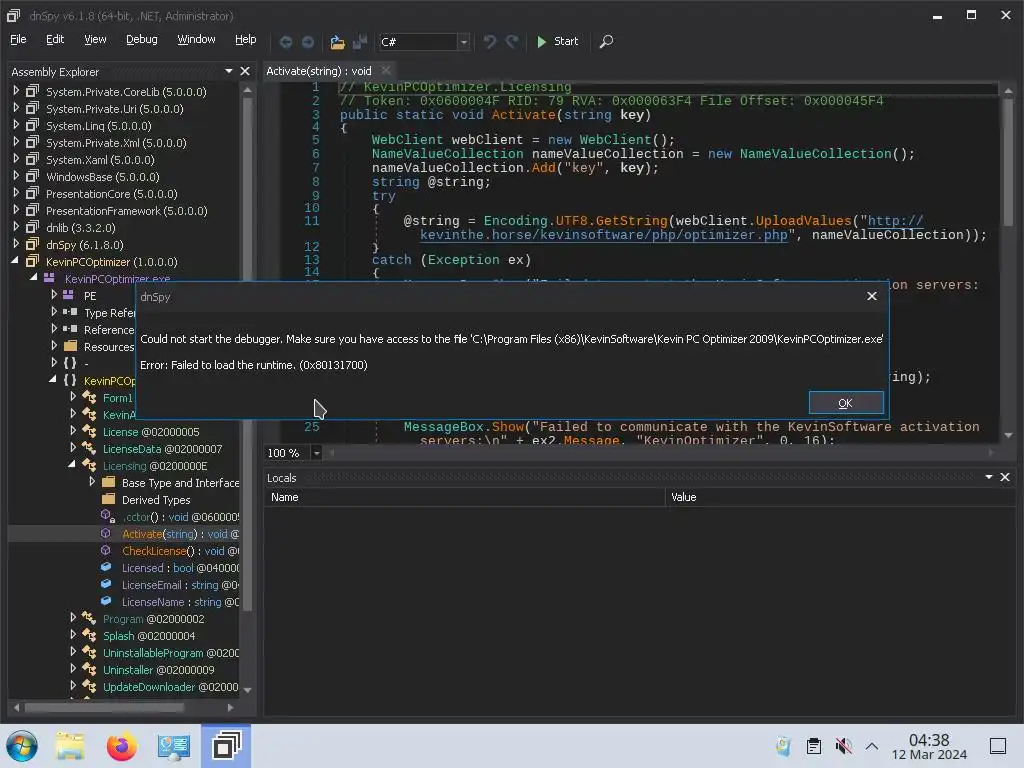The image size is (1024, 768).
Task: Close the Assembly Explorer panel
Action: point(245,71)
